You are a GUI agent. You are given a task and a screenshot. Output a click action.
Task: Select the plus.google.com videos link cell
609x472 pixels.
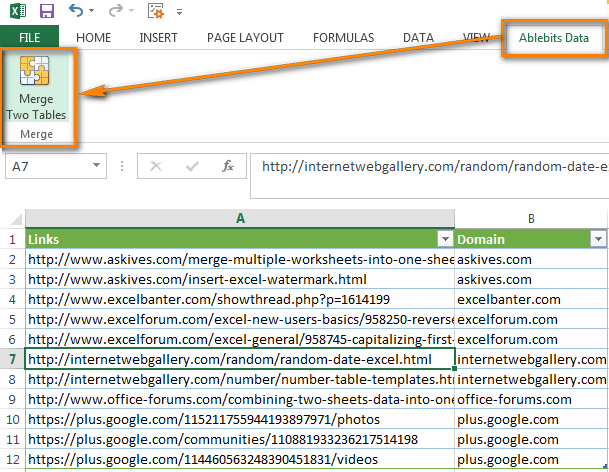pos(240,459)
